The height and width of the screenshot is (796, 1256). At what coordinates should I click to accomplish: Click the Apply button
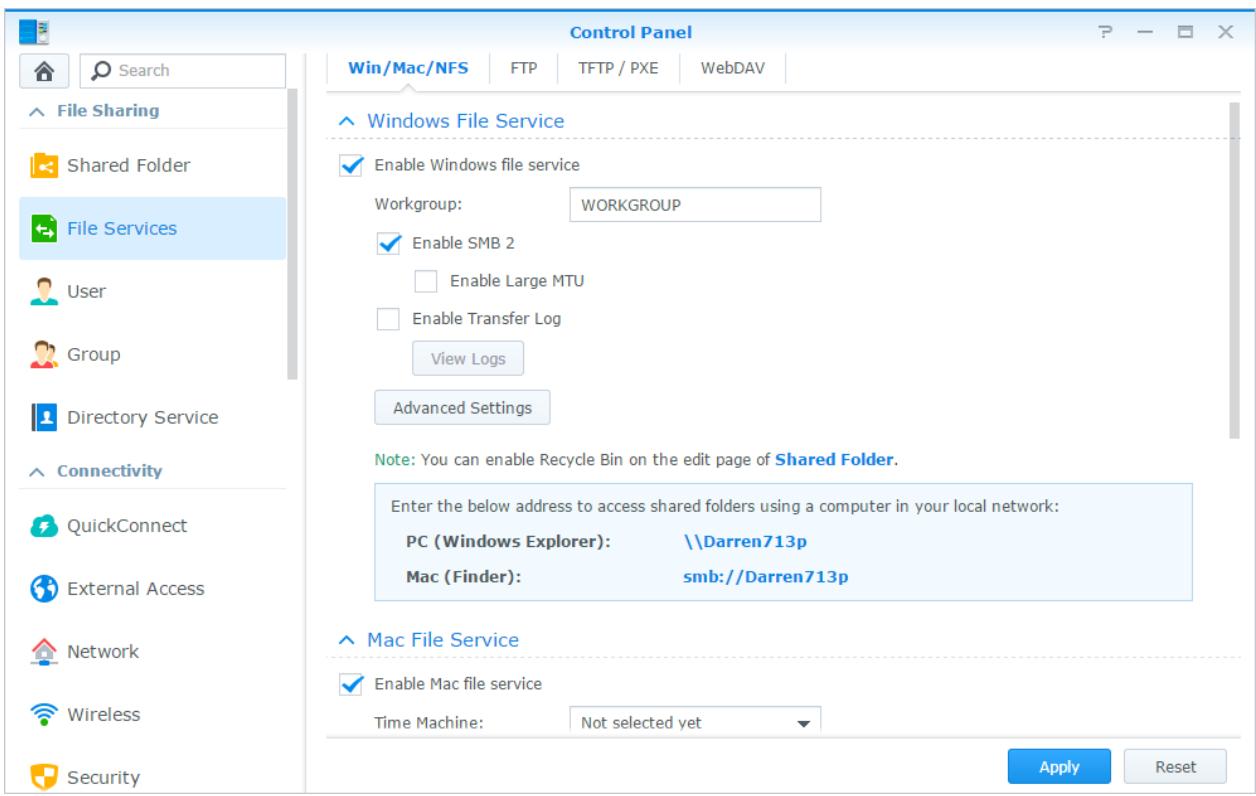(1059, 767)
